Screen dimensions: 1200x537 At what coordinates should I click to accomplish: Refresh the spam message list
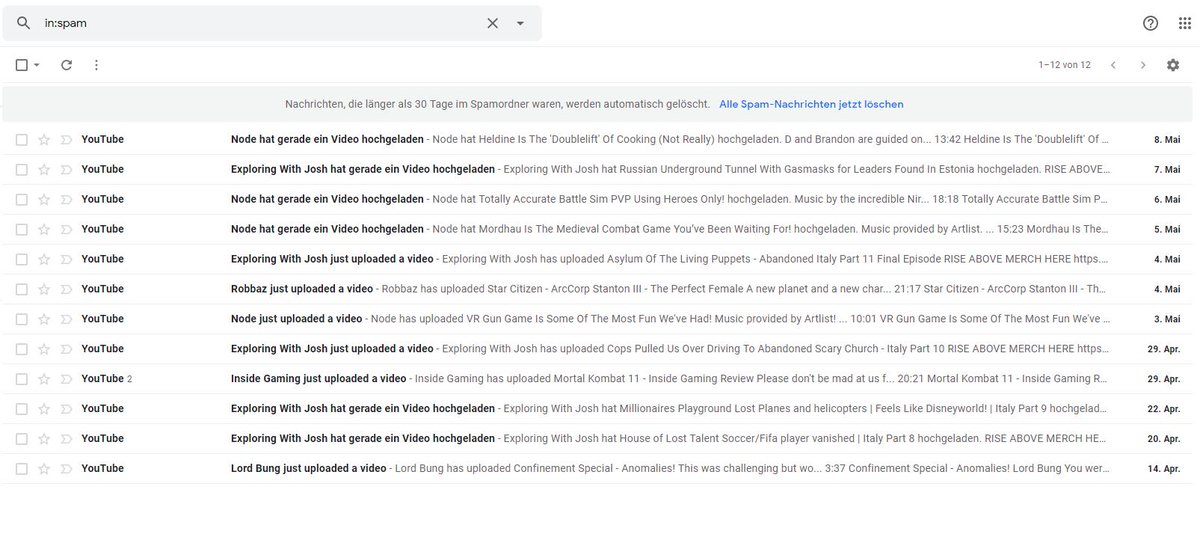(x=66, y=65)
